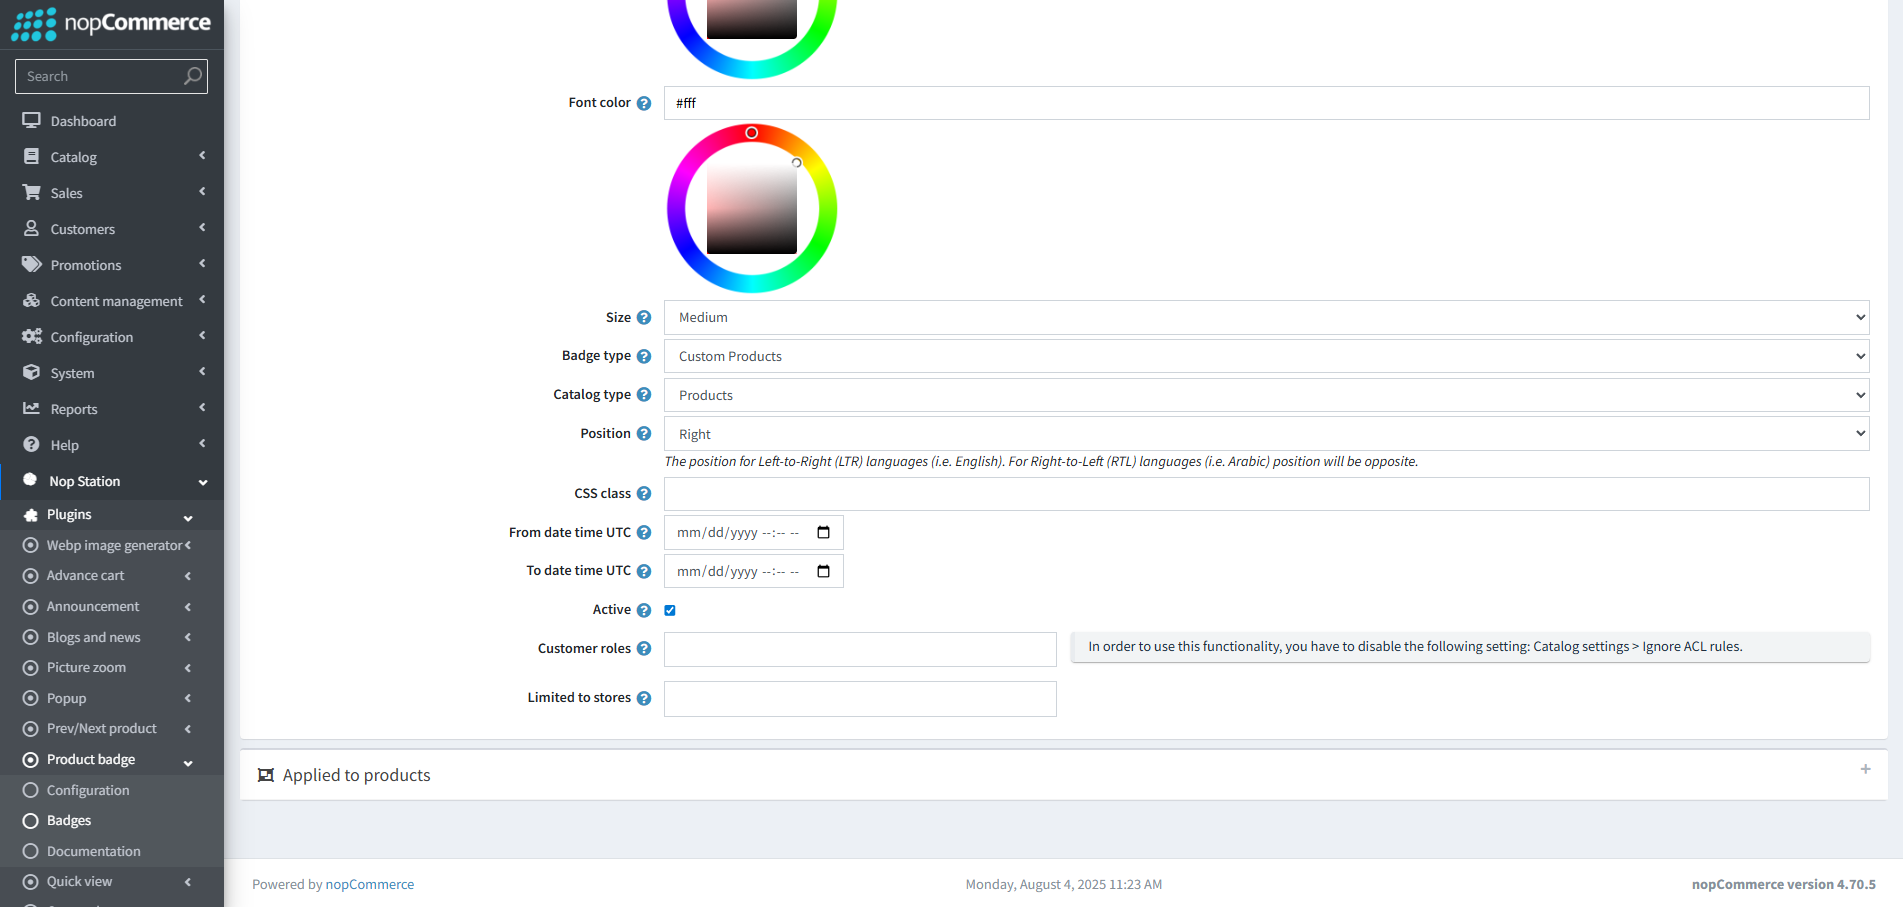The width and height of the screenshot is (1903, 907).
Task: Click the Configuration gears icon
Action: pos(32,336)
